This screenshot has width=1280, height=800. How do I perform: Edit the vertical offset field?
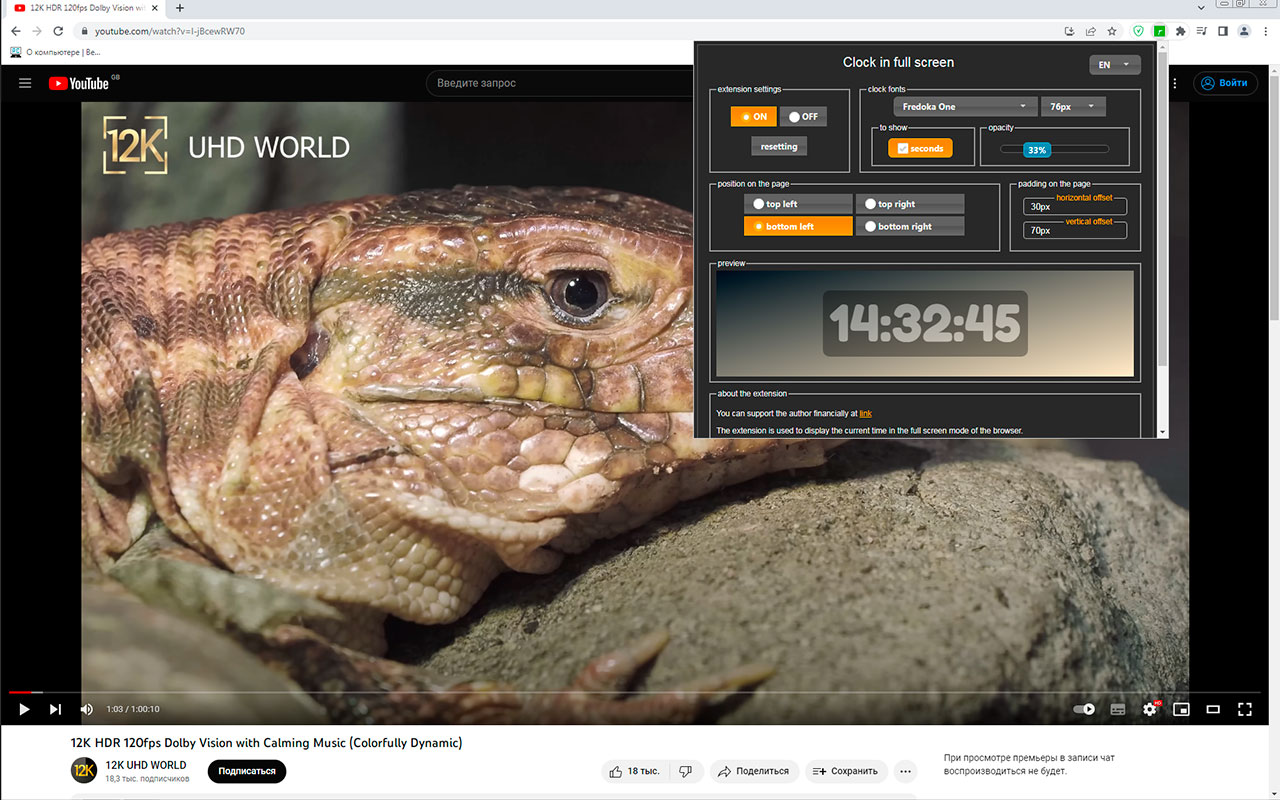click(x=1075, y=231)
